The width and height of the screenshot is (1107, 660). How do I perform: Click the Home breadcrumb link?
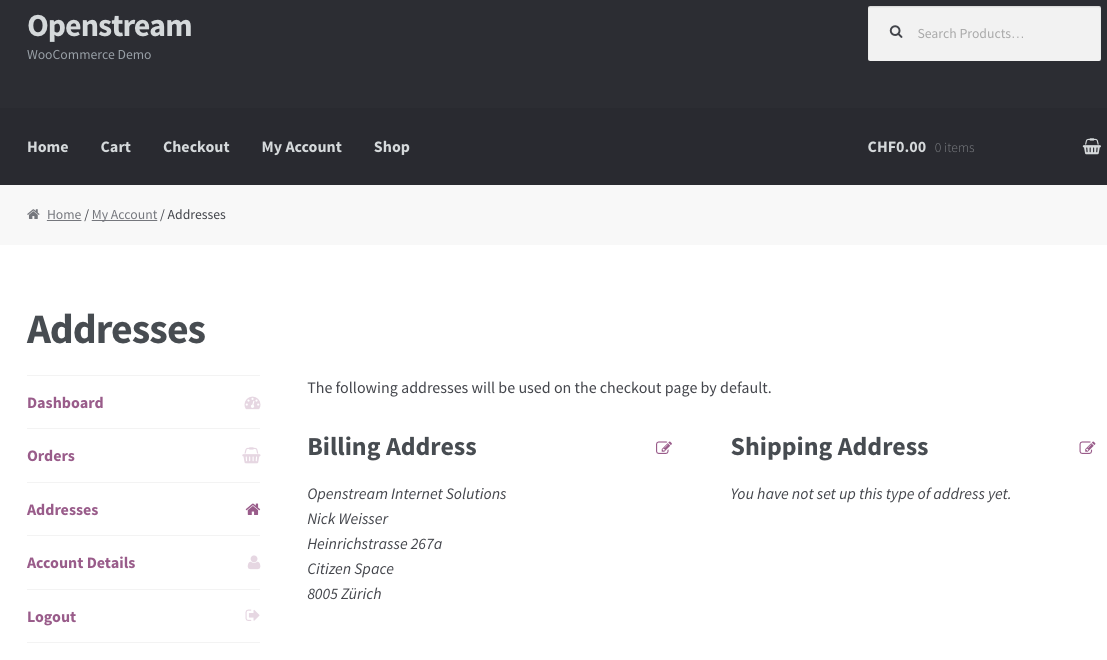pyautogui.click(x=64, y=215)
